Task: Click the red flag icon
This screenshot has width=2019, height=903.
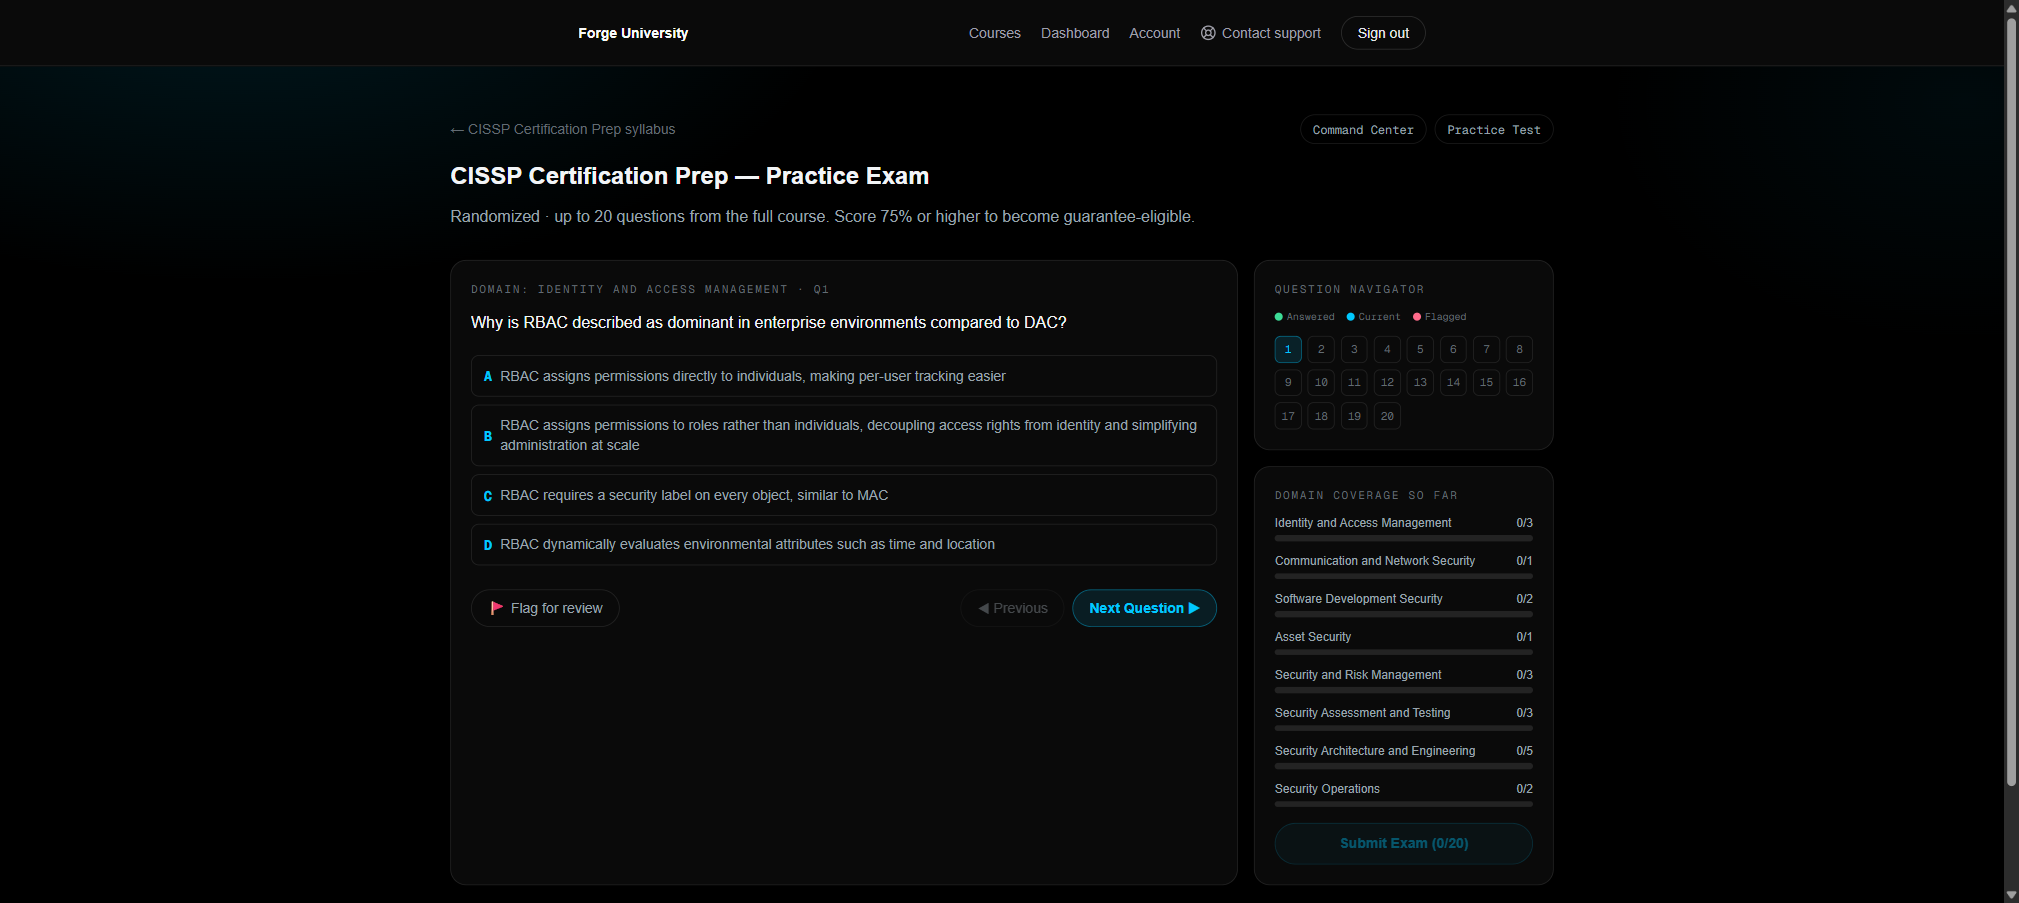Action: pos(496,608)
